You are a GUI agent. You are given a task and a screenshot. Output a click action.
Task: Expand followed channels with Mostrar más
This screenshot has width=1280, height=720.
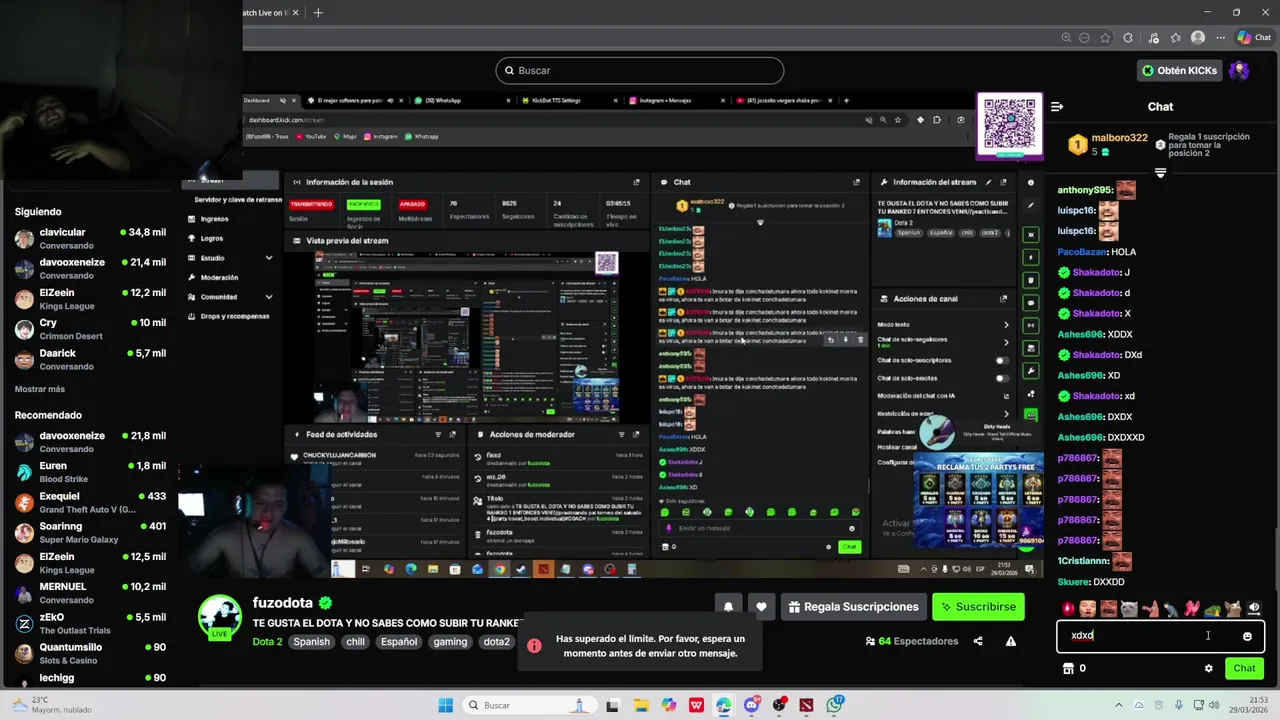[x=40, y=389]
